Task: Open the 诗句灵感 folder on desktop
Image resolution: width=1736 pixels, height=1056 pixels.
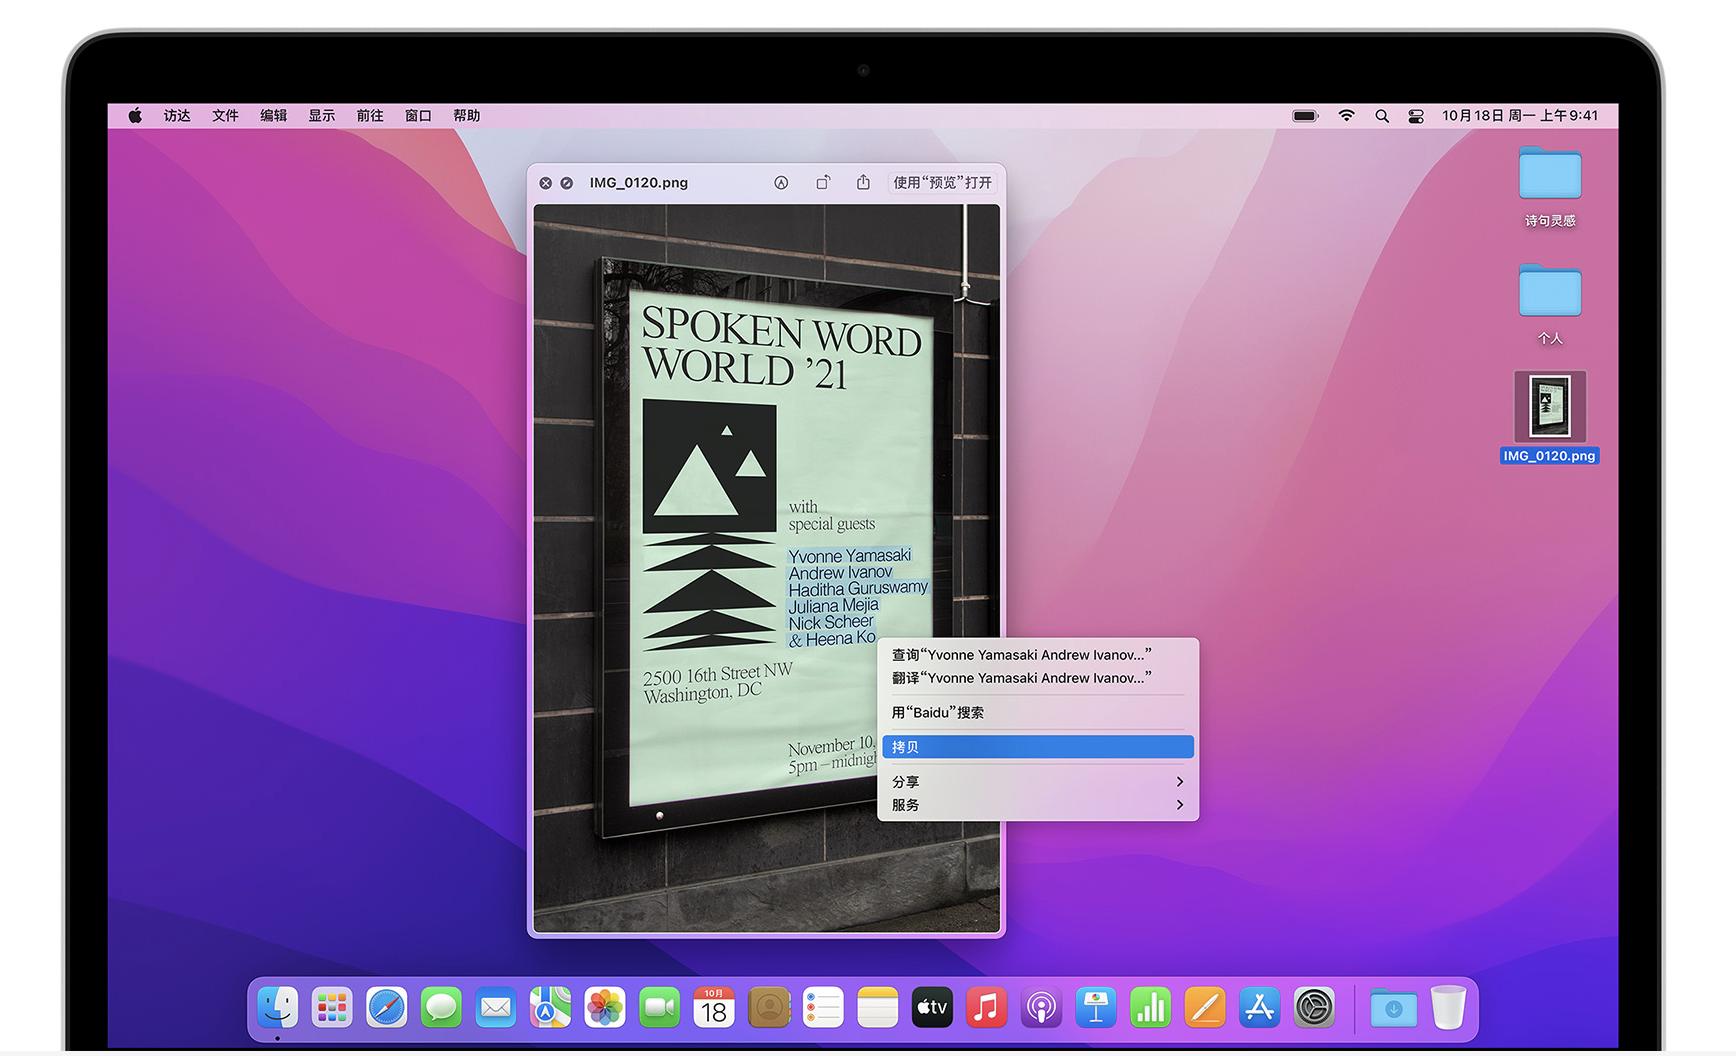Action: 1549,175
